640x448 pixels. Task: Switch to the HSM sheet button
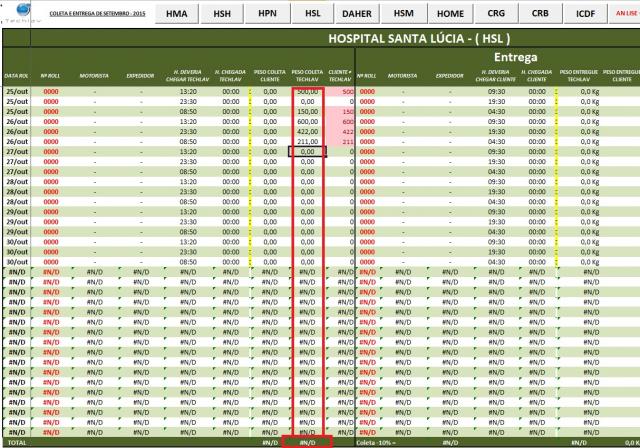(404, 13)
